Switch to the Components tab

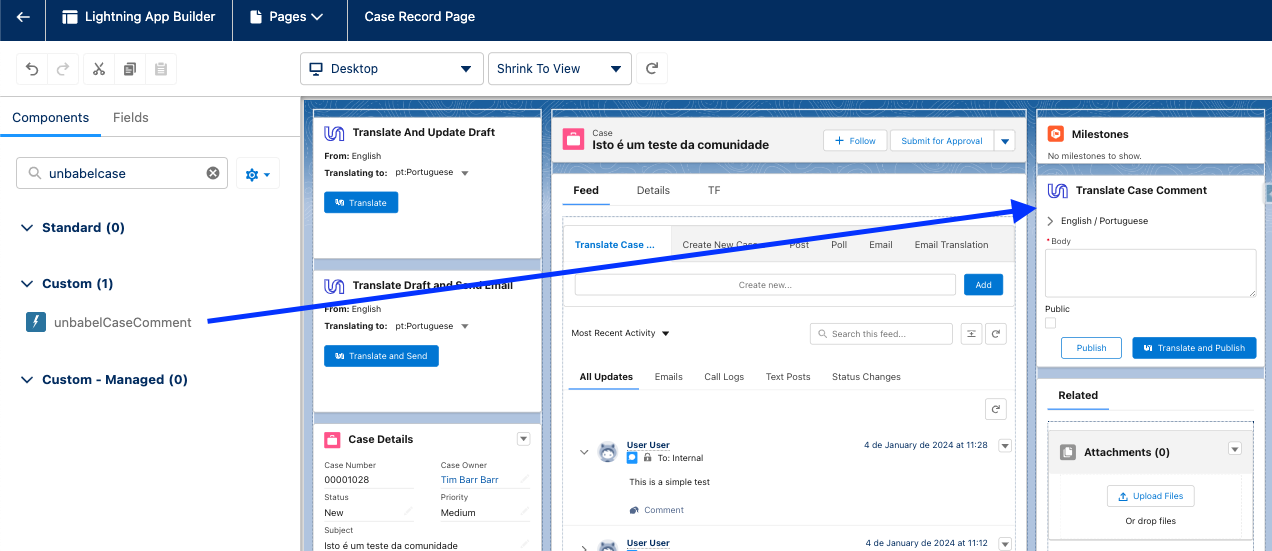point(51,117)
